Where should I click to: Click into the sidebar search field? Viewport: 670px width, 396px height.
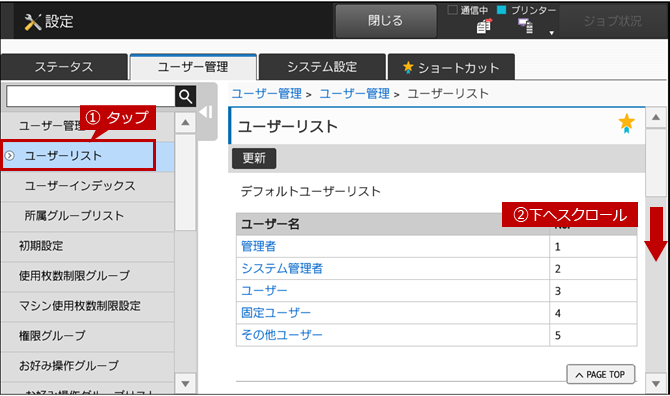(x=91, y=97)
